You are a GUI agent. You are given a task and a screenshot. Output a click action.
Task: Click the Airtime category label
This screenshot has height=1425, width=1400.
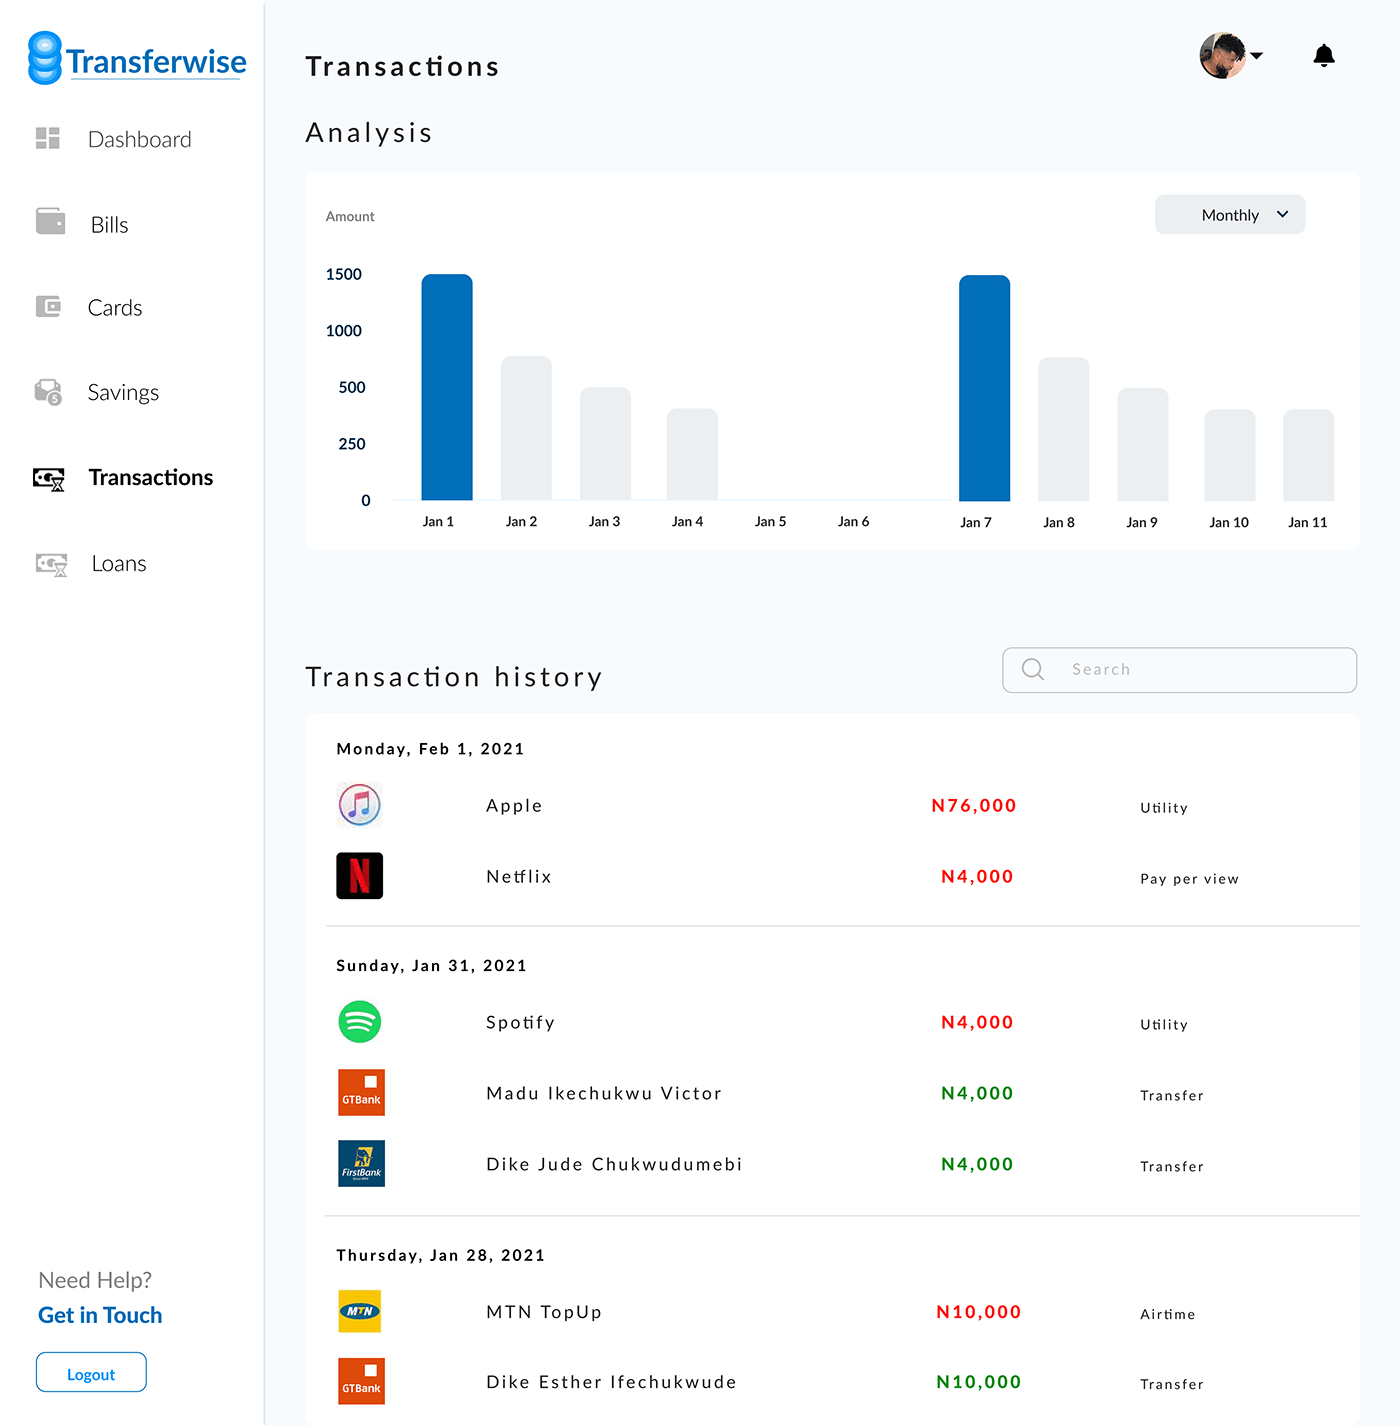1168,1314
